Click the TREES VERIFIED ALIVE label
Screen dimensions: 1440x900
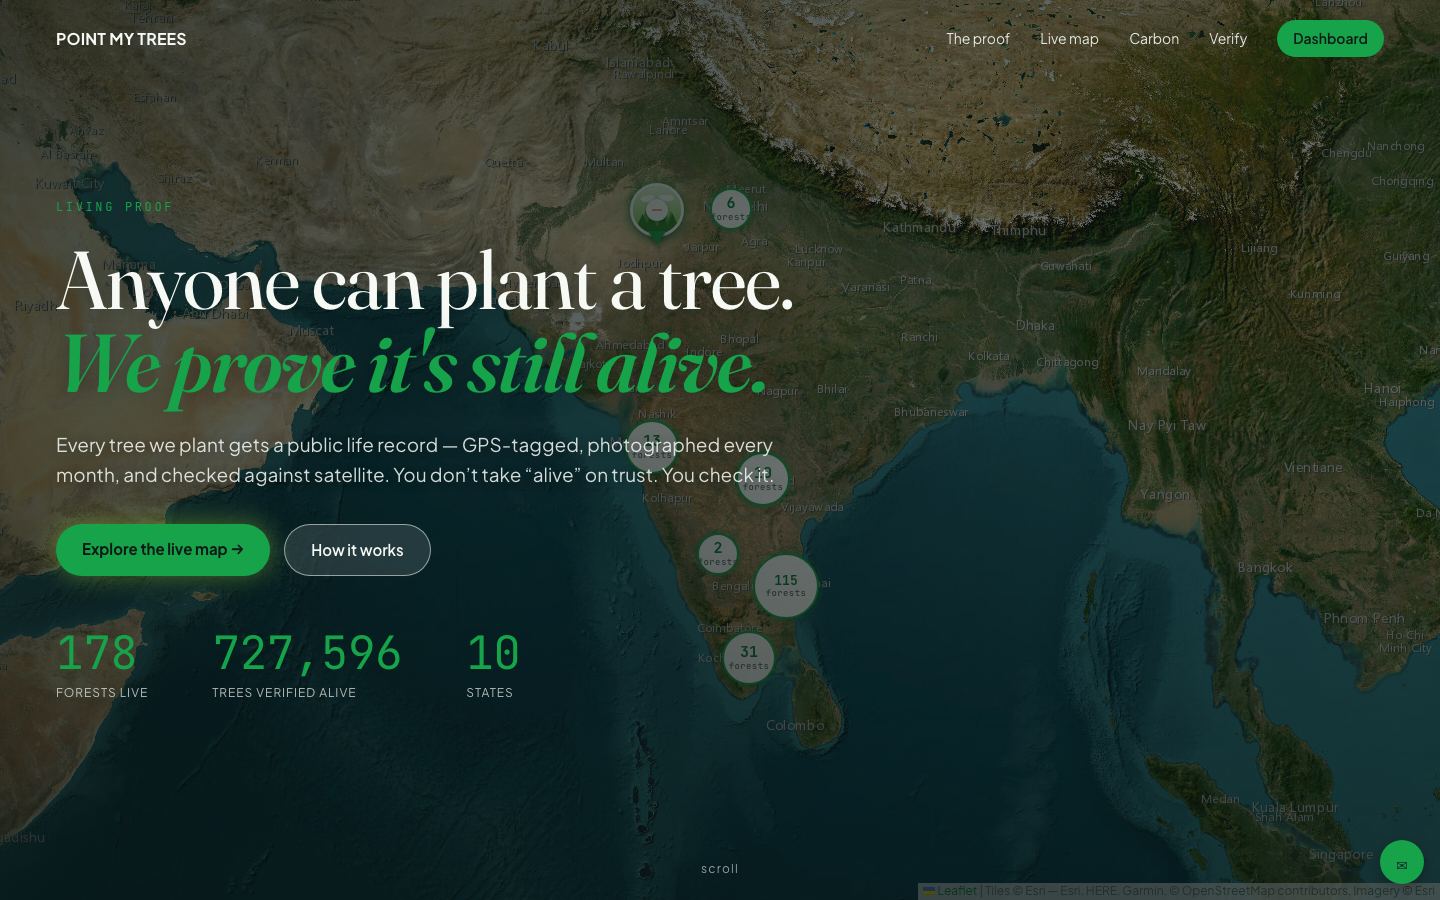pyautogui.click(x=284, y=693)
